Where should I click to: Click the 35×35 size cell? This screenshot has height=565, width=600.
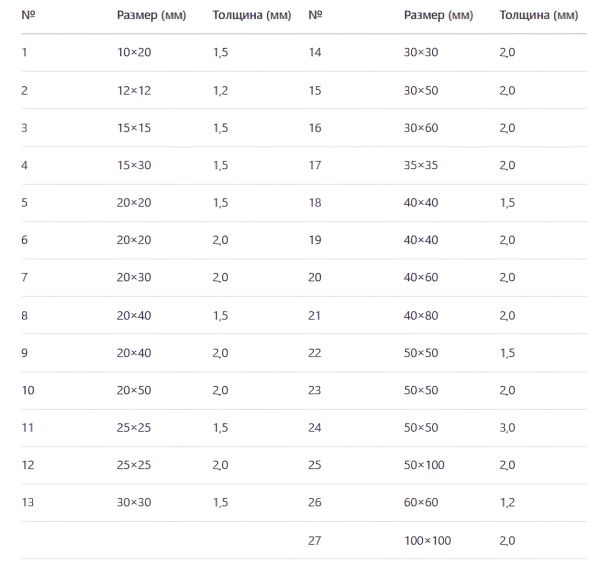pyautogui.click(x=420, y=165)
